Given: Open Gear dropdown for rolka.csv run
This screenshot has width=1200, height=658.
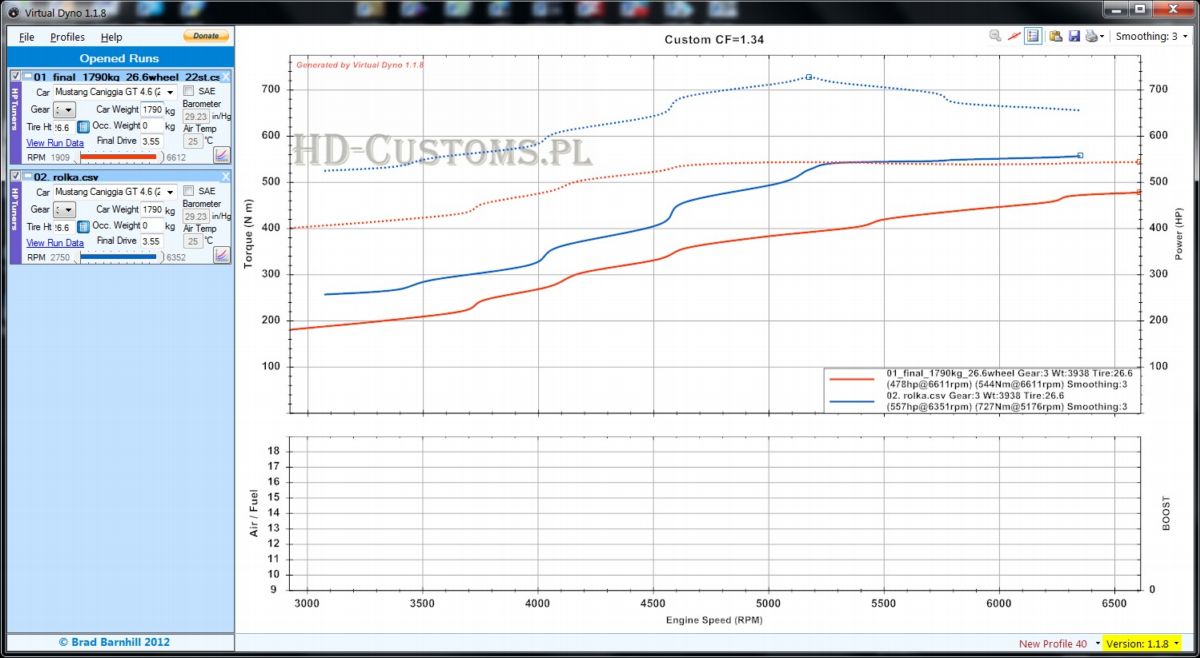Looking at the screenshot, I should click(x=68, y=210).
